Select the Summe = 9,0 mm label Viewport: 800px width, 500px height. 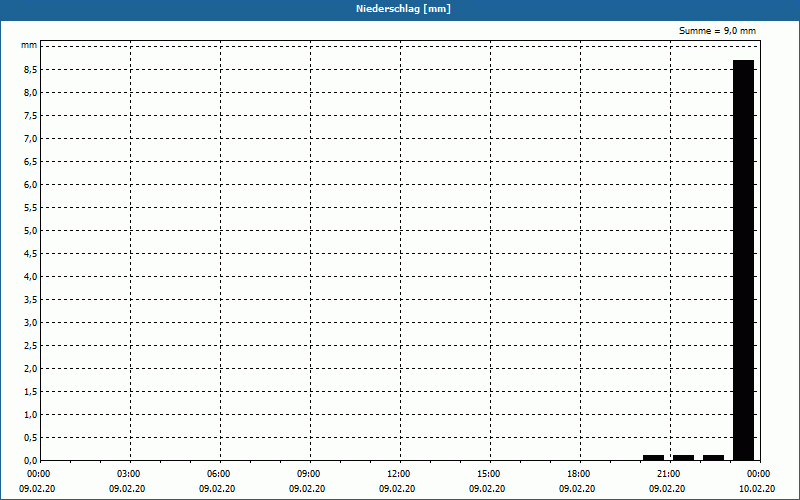click(717, 31)
